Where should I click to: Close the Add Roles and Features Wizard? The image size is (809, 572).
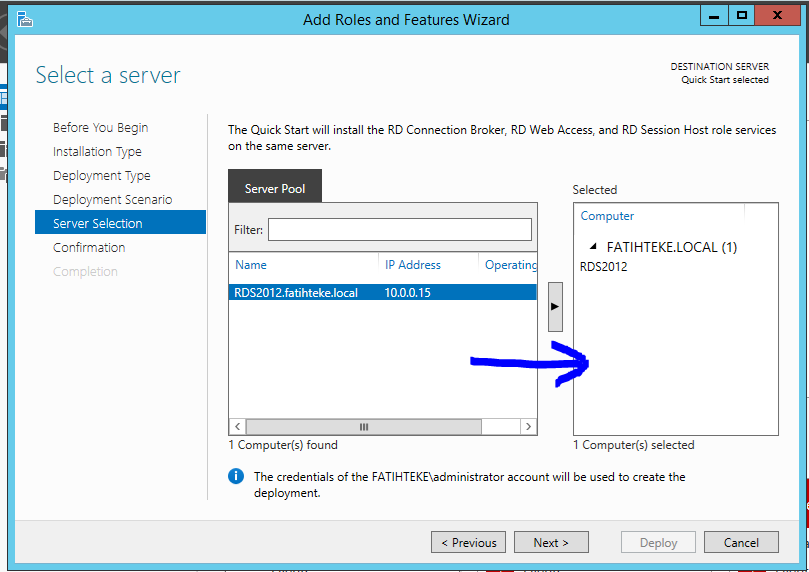click(777, 15)
